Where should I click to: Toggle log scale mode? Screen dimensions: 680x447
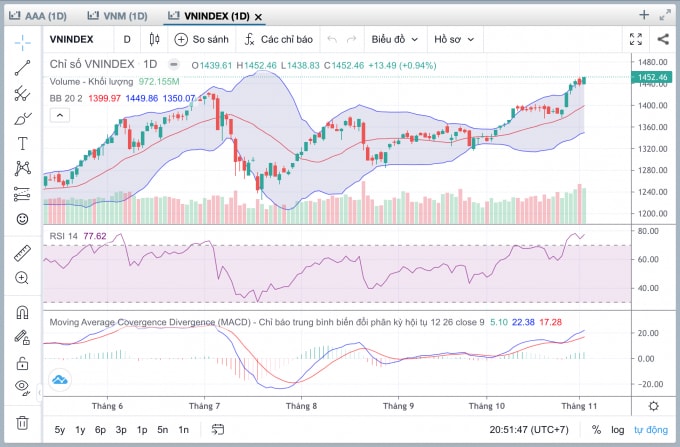(618, 430)
